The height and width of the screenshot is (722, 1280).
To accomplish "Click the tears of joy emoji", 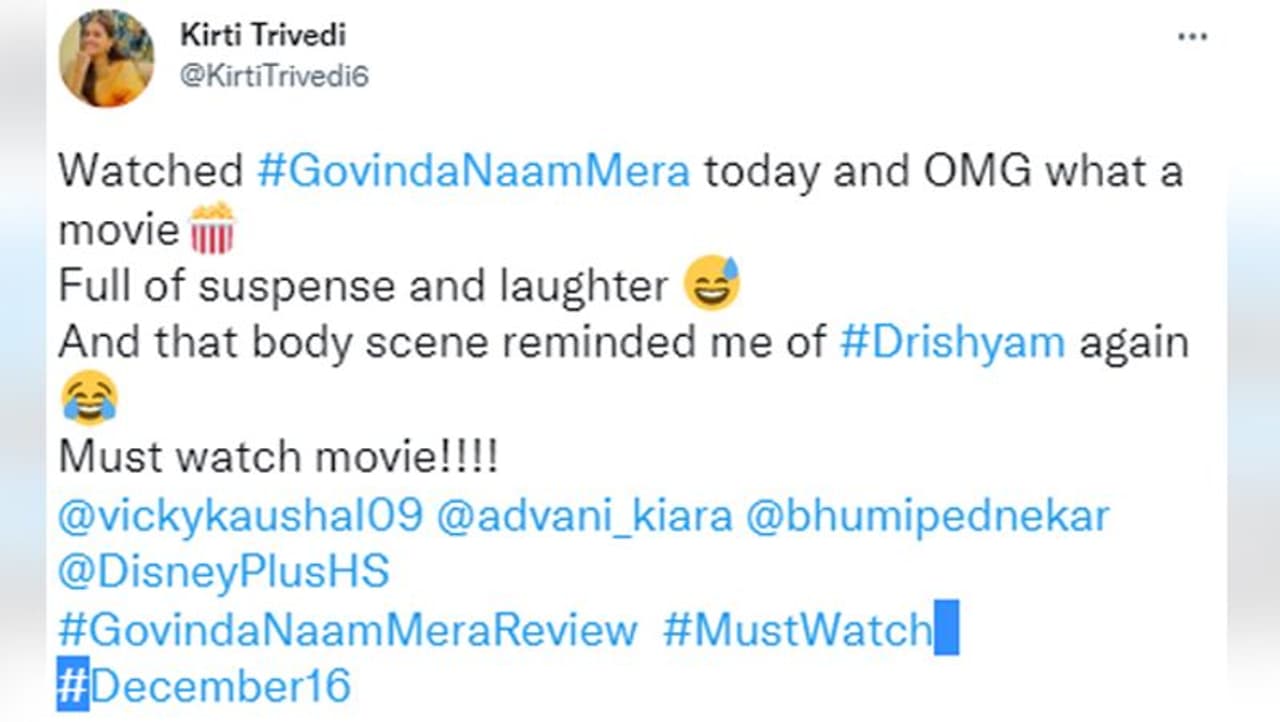I will pos(89,399).
